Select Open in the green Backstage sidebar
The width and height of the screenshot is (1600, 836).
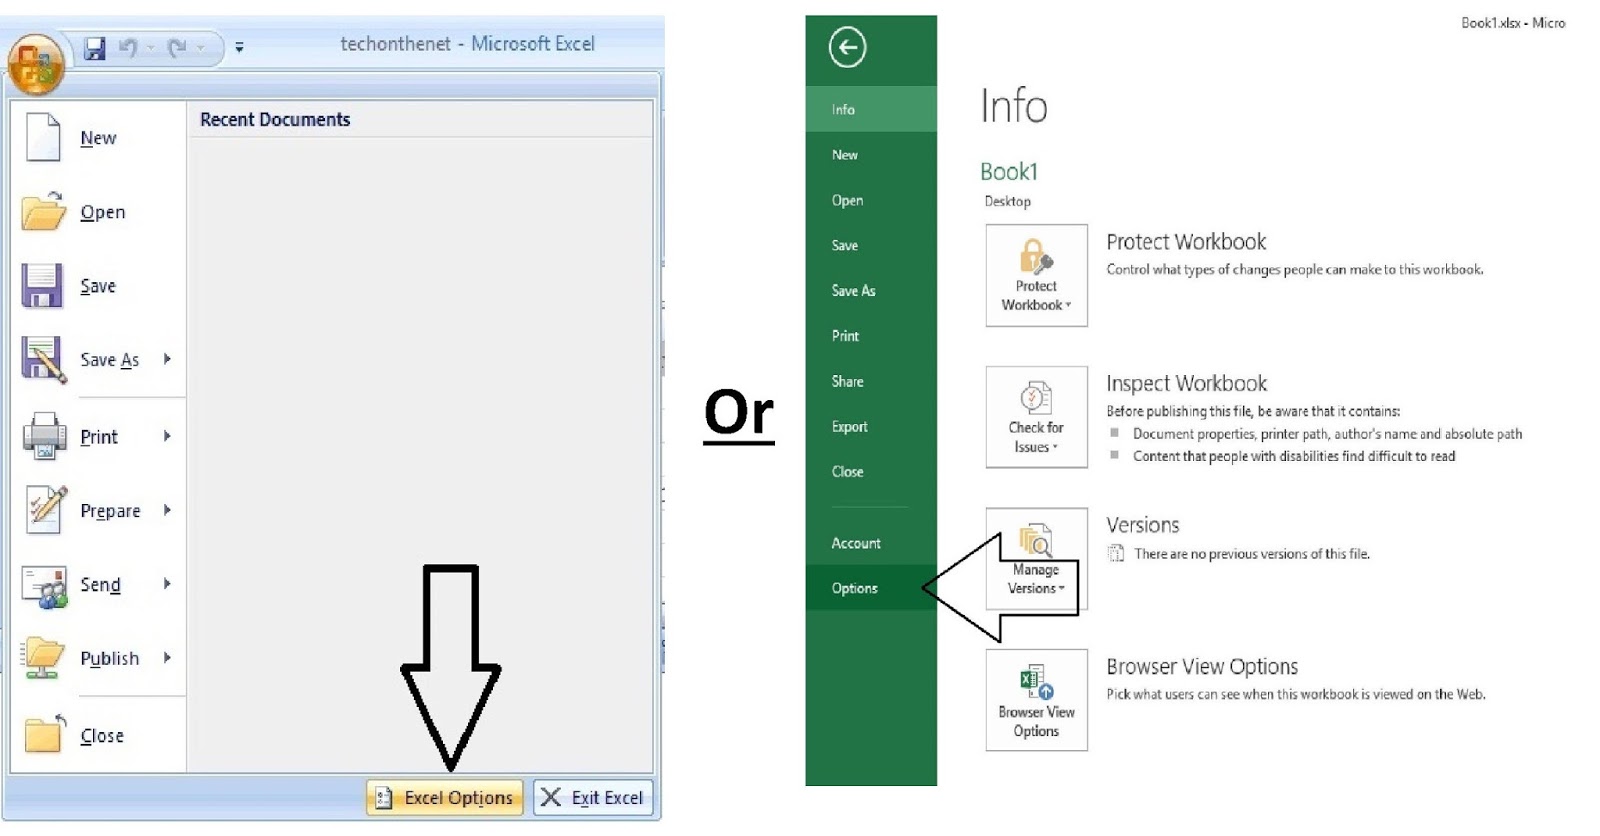(871, 200)
